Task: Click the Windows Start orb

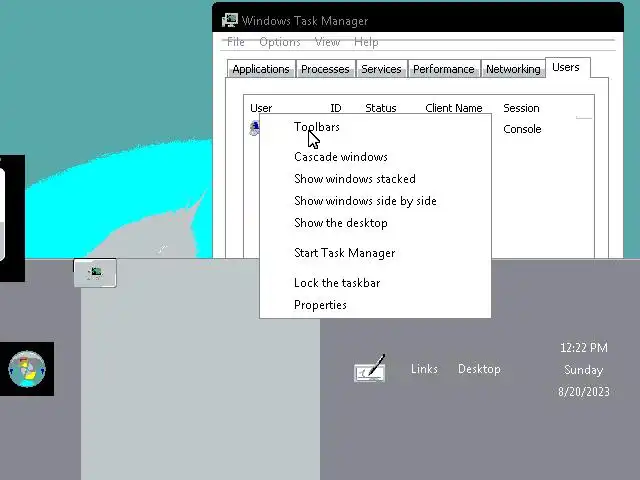Action: pos(27,369)
